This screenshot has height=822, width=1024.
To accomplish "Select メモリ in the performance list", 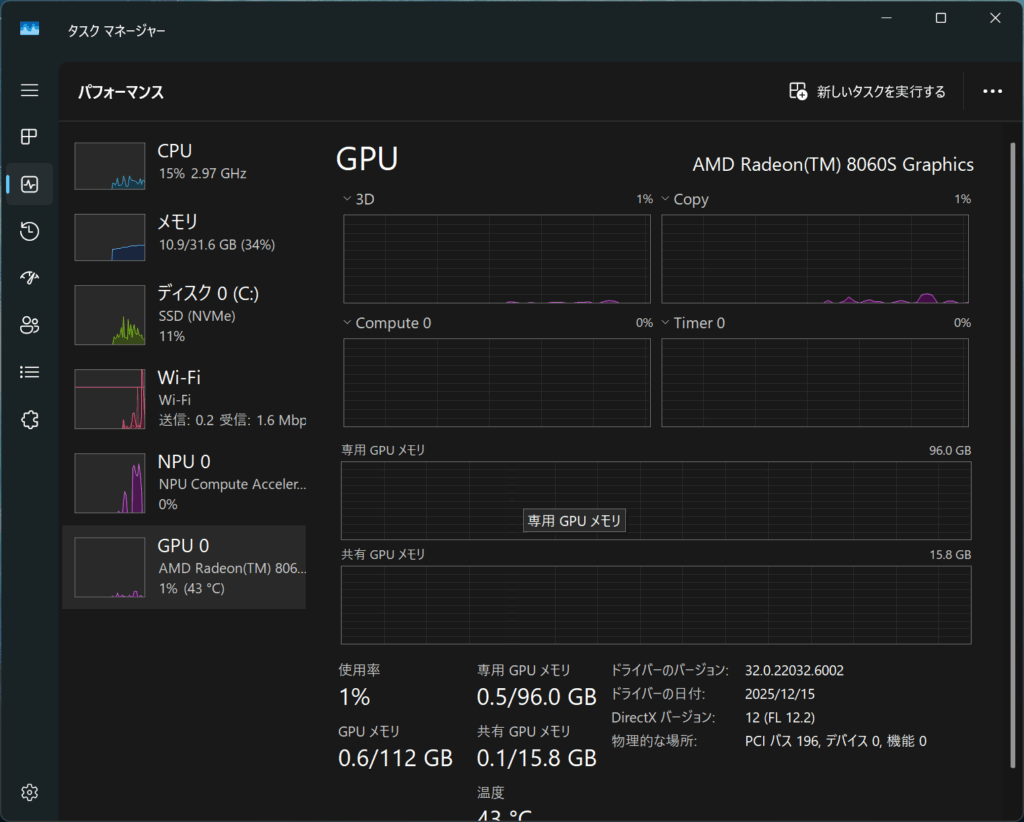I will [184, 233].
